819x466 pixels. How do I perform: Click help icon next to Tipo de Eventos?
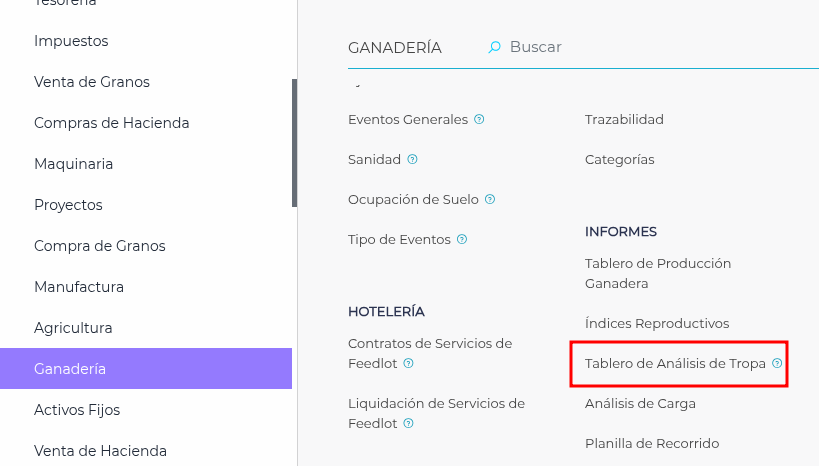click(462, 240)
